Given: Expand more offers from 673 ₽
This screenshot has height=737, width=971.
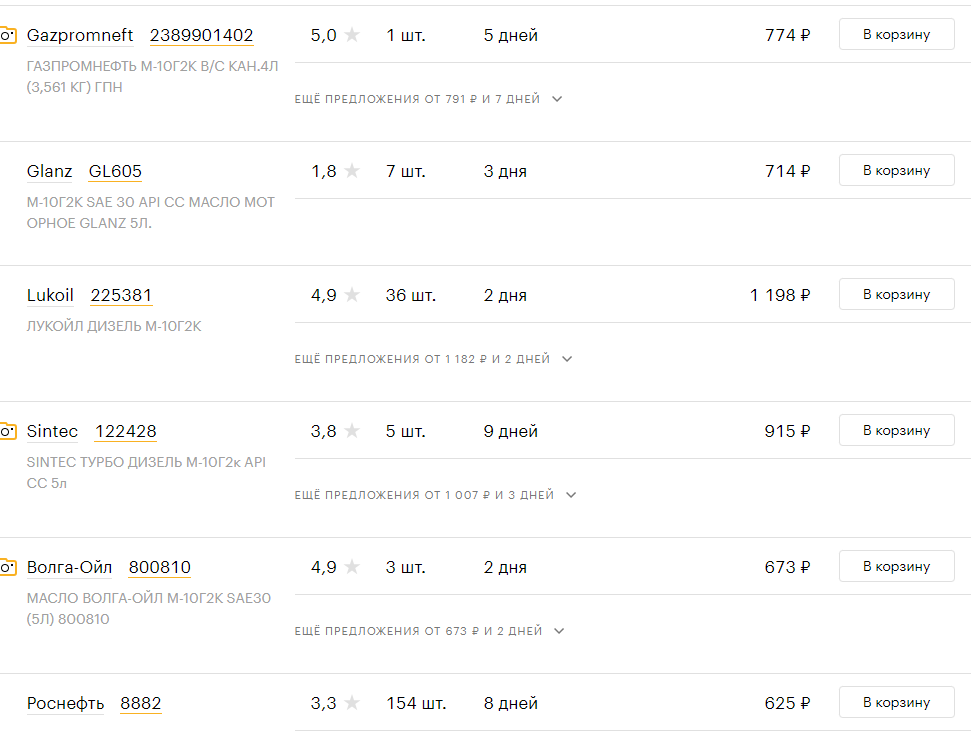Looking at the screenshot, I should 430,631.
